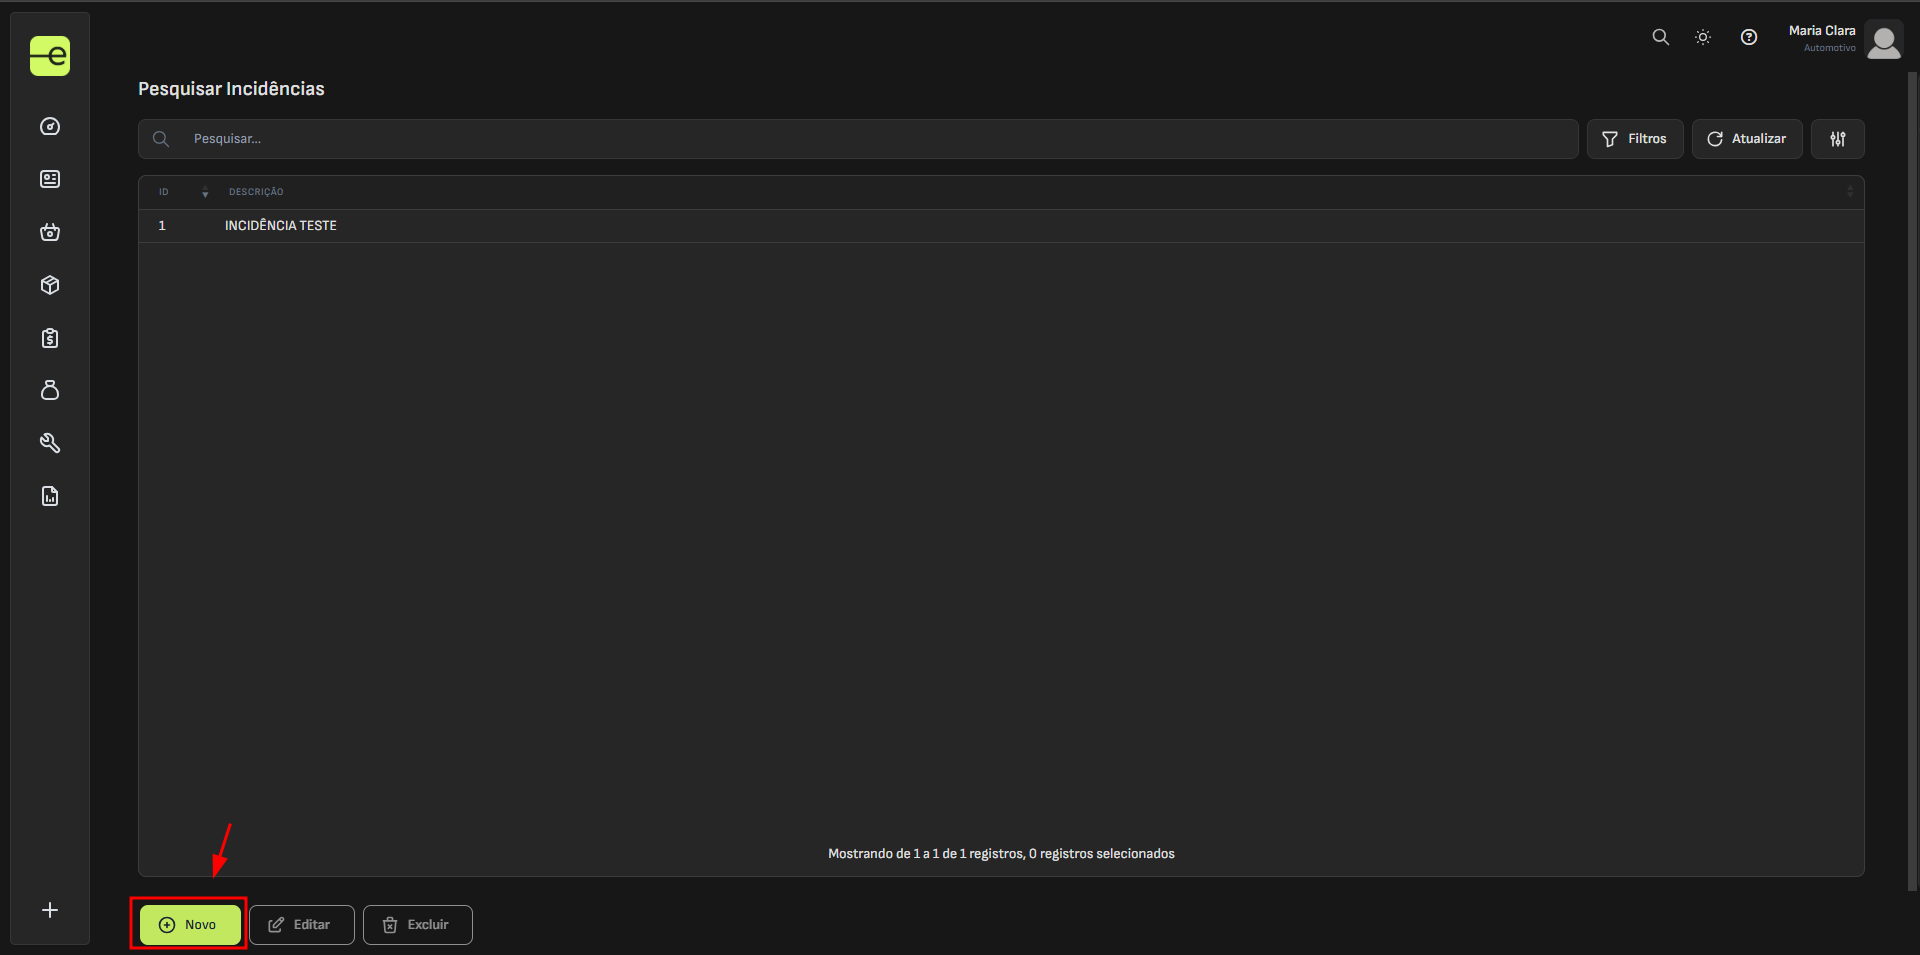Click the money bag sidebar icon
This screenshot has height=955, width=1920.
pos(50,390)
